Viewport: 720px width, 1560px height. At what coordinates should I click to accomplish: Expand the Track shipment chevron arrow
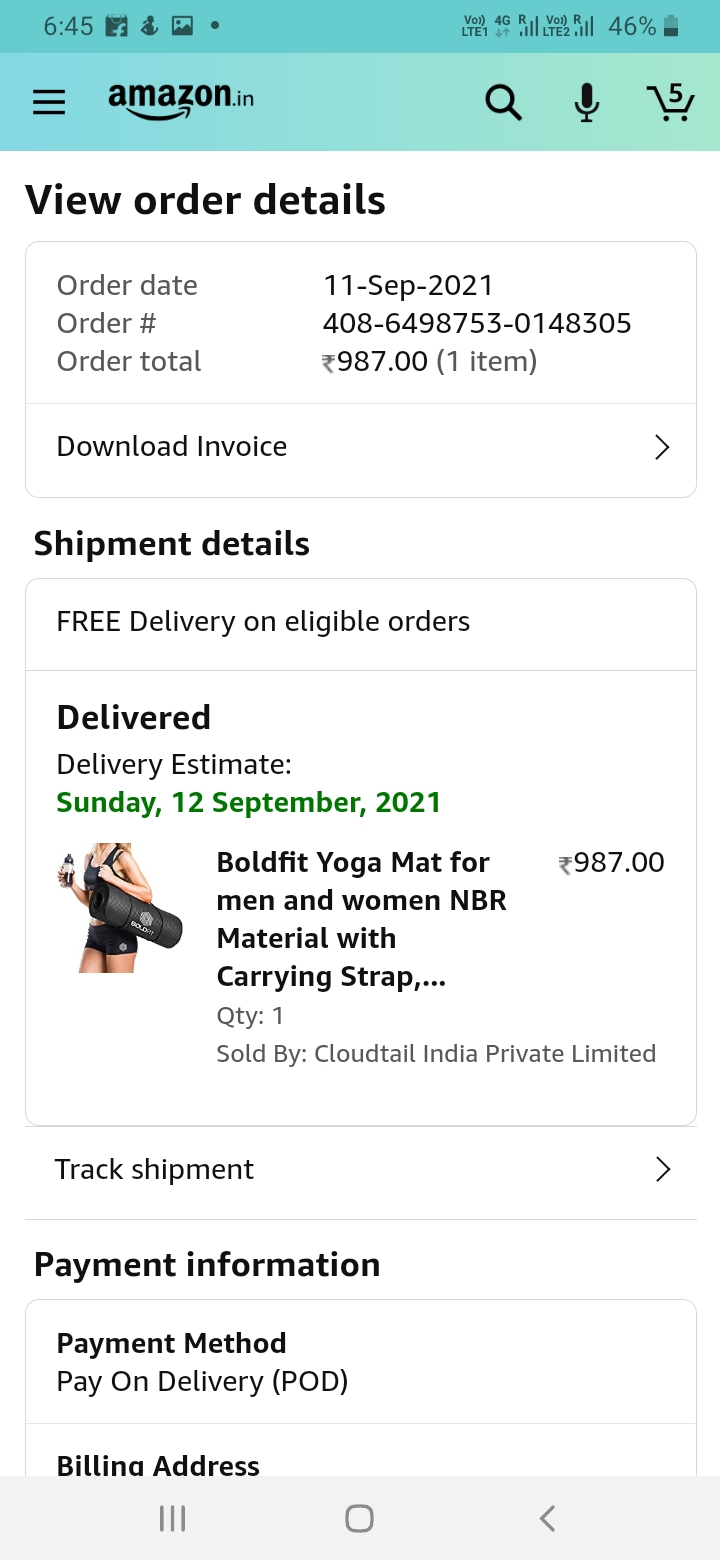click(662, 1169)
